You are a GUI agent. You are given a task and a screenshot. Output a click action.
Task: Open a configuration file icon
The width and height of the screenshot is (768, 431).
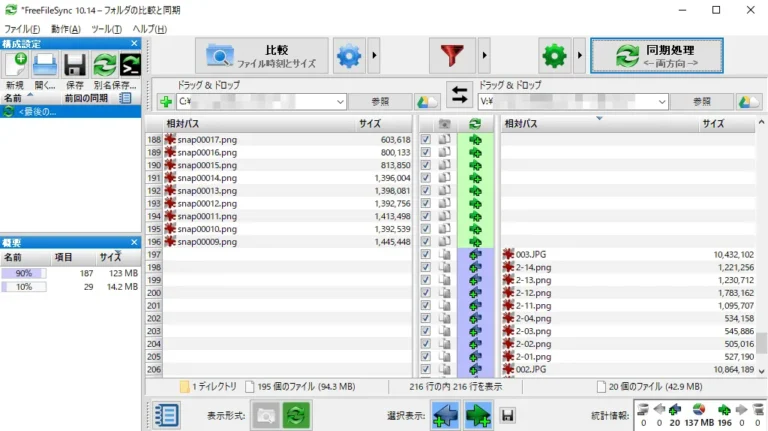point(45,65)
